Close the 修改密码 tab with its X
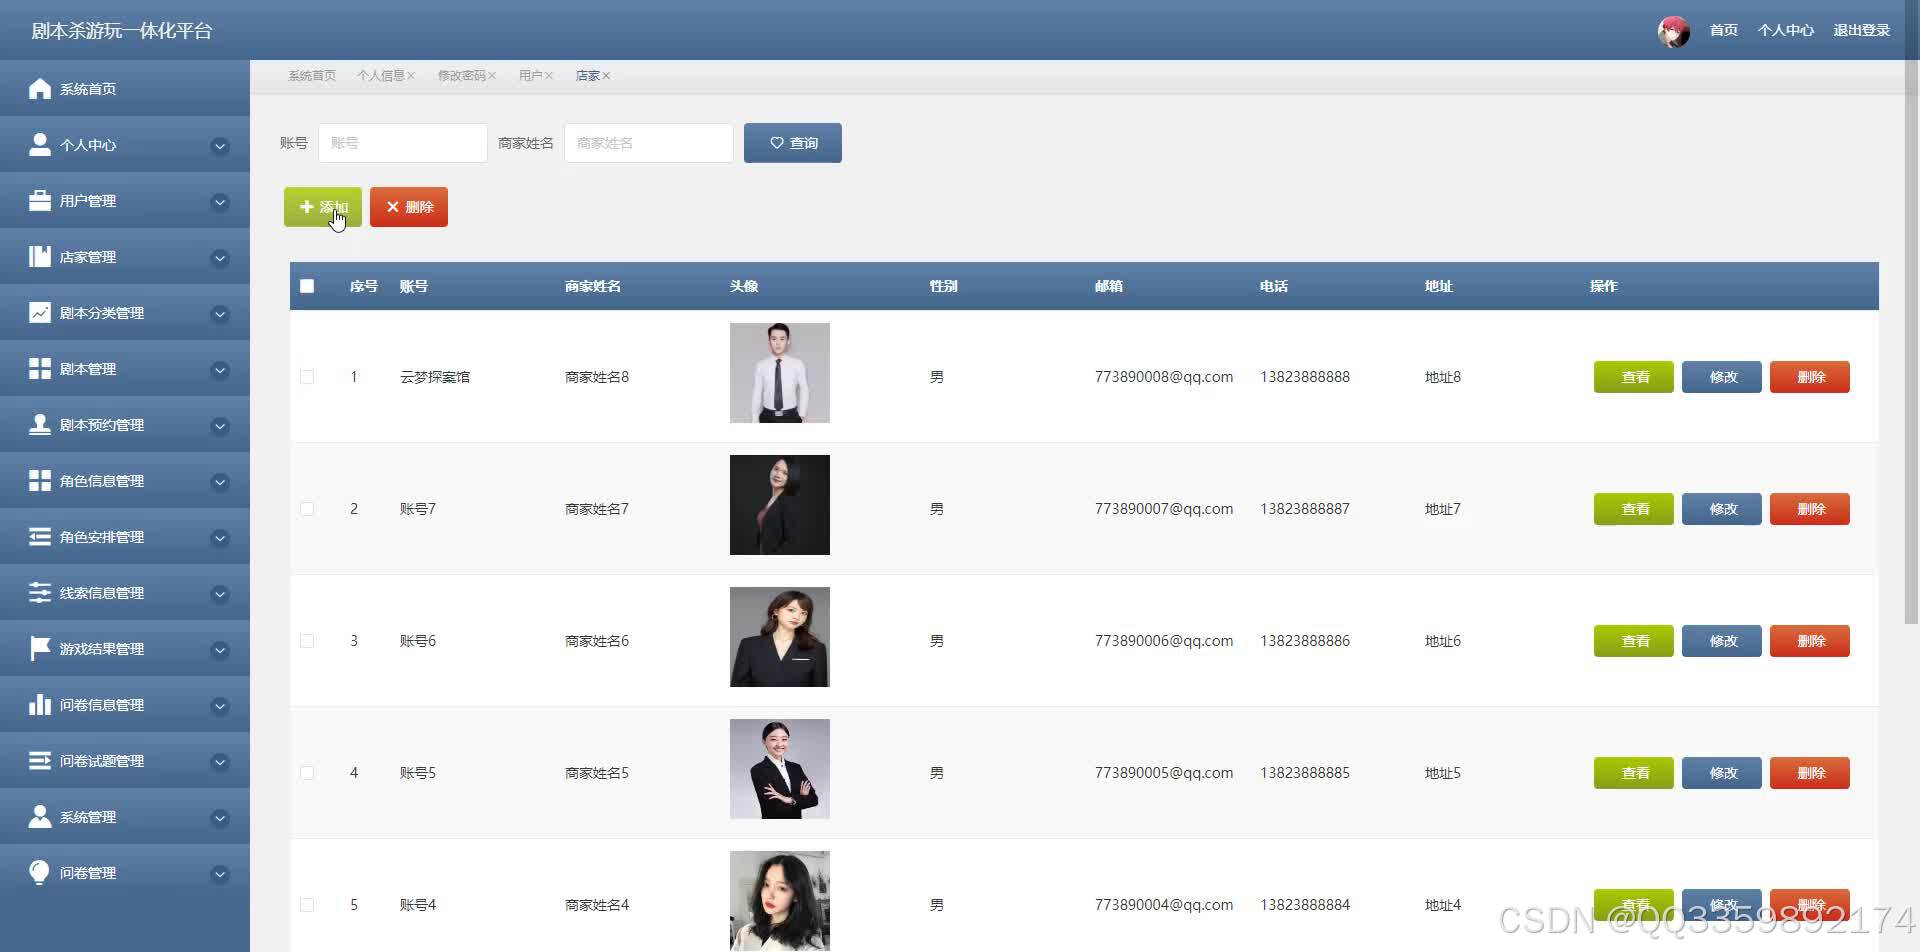The width and height of the screenshot is (1920, 952). (x=492, y=76)
